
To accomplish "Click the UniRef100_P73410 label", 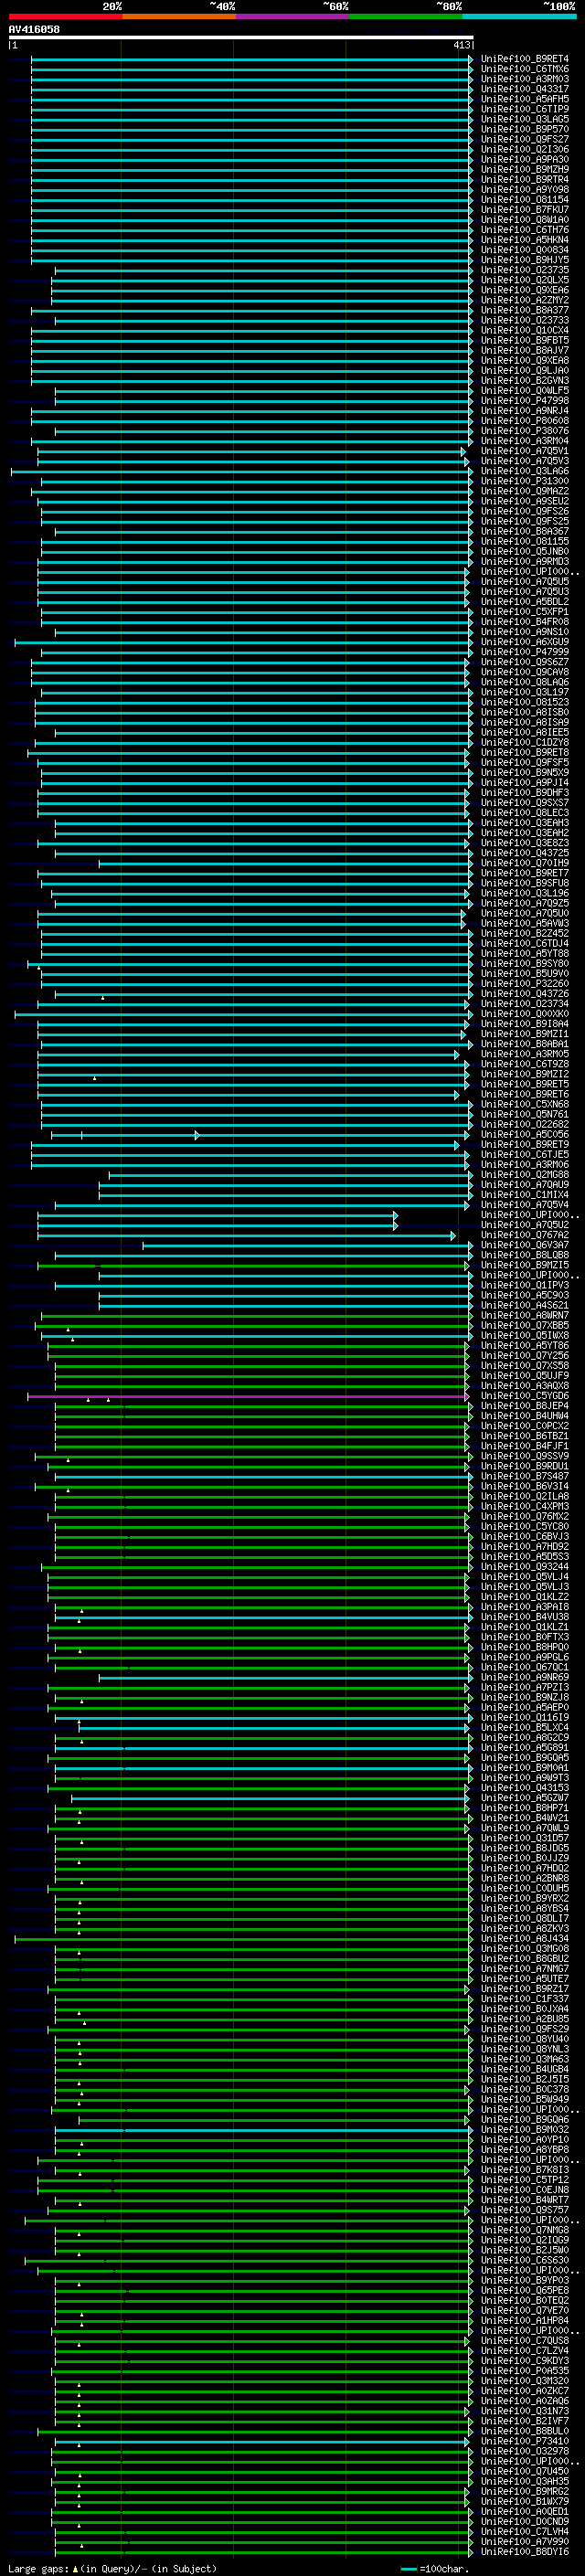I will coord(524,2441).
